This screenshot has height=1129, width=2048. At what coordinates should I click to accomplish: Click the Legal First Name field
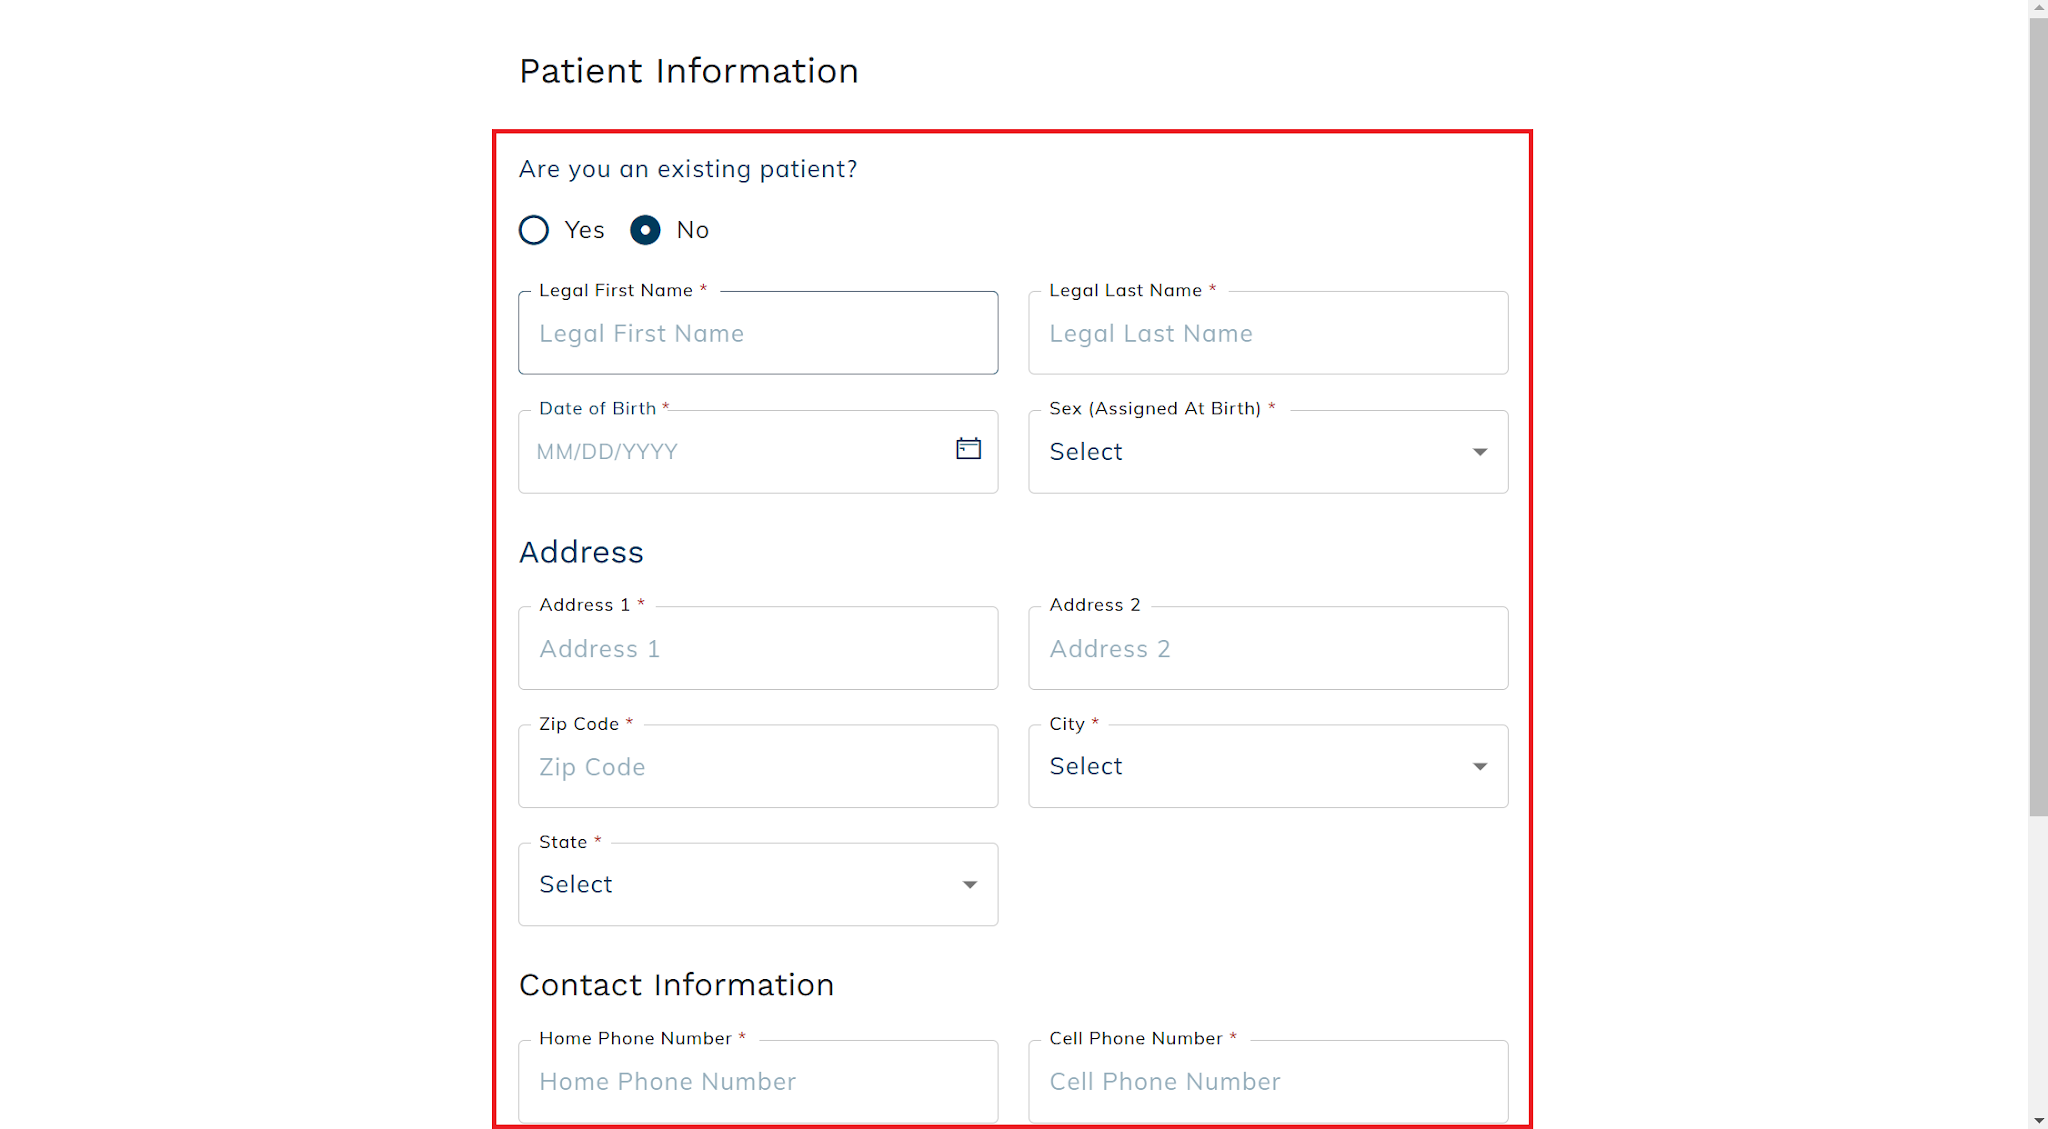[758, 333]
